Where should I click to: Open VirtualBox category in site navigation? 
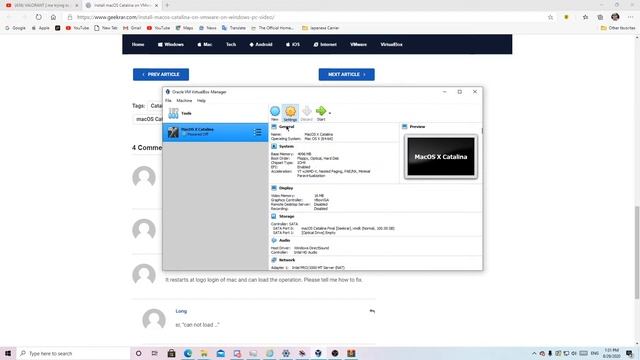click(391, 44)
